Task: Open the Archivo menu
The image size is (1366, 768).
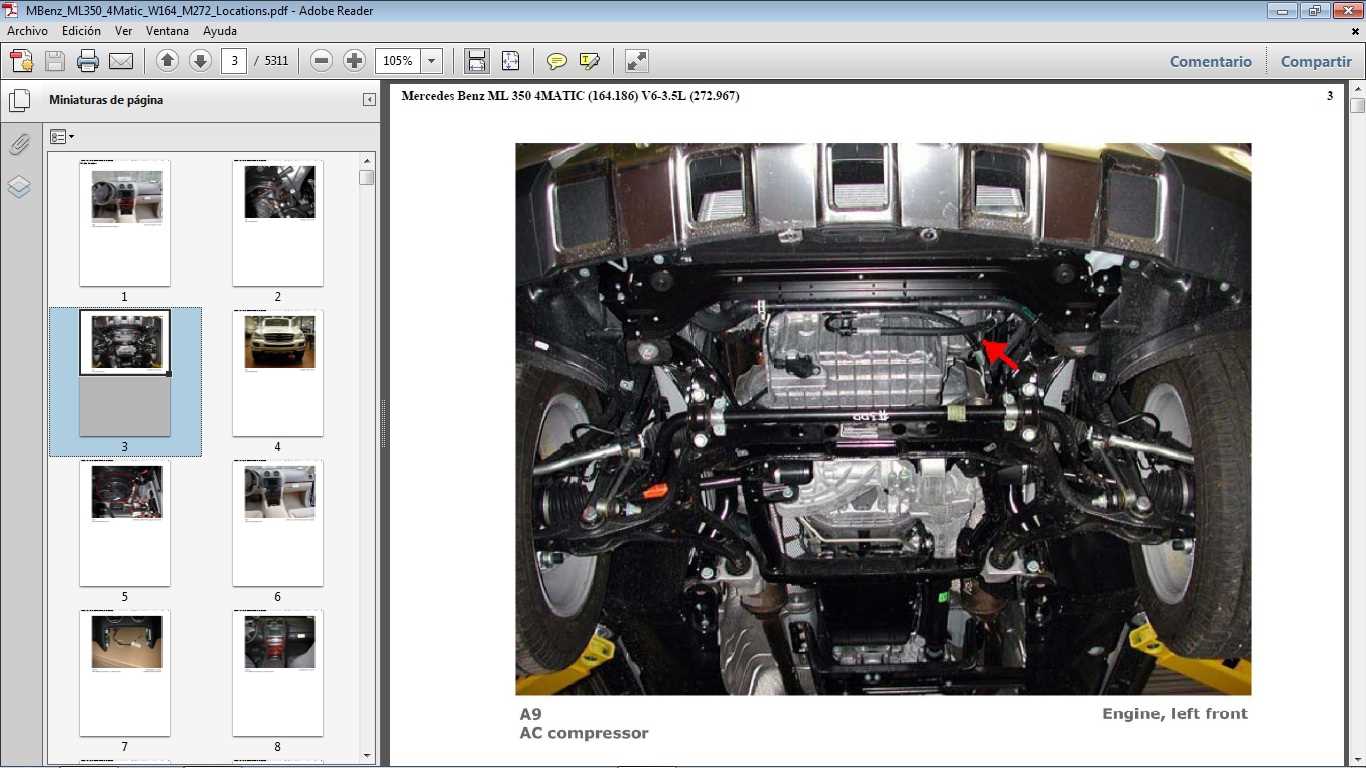Action: point(27,31)
